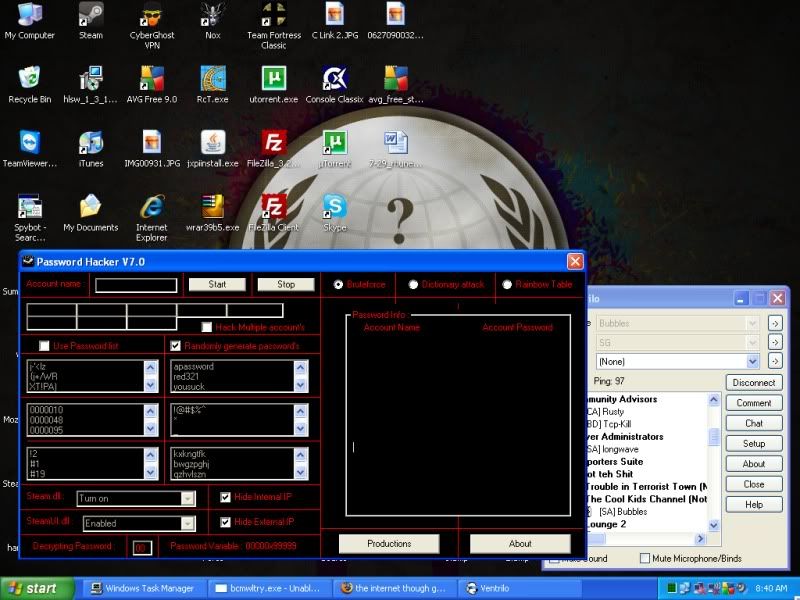Select the Lounge 2 channel in Ventrilo
This screenshot has height=600, width=800.
pos(607,524)
